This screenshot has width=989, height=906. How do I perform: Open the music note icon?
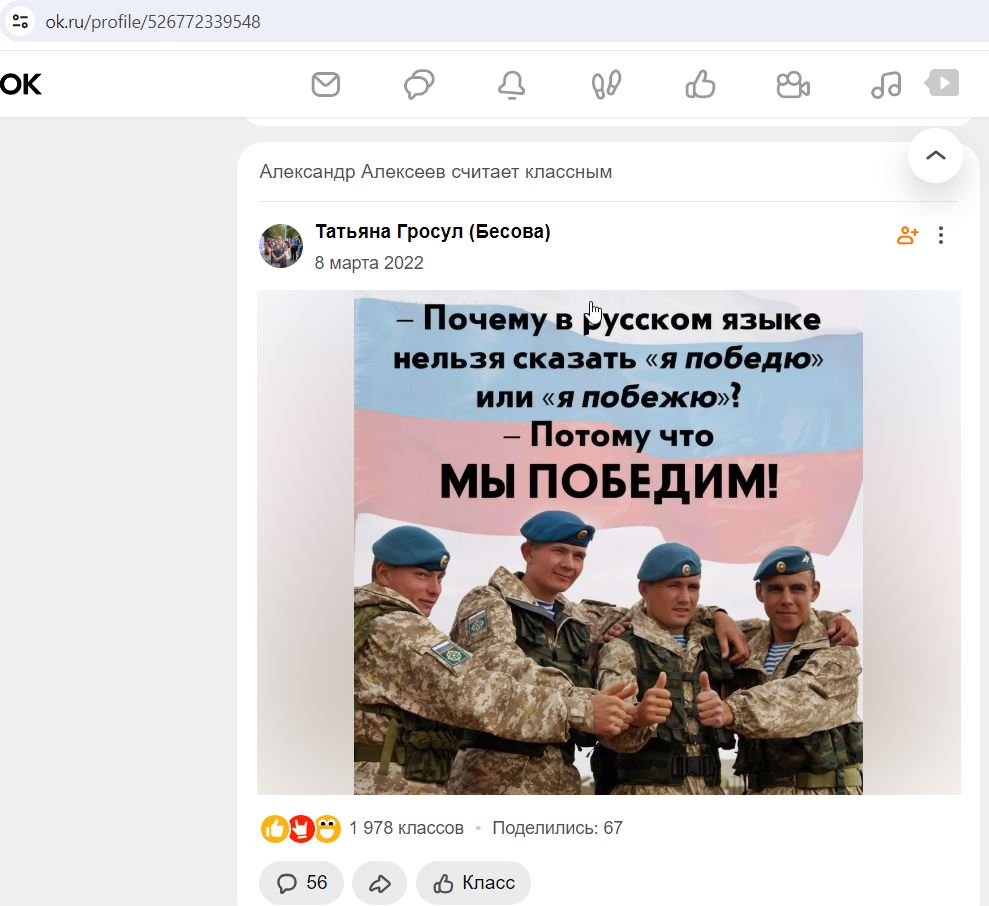coord(886,85)
